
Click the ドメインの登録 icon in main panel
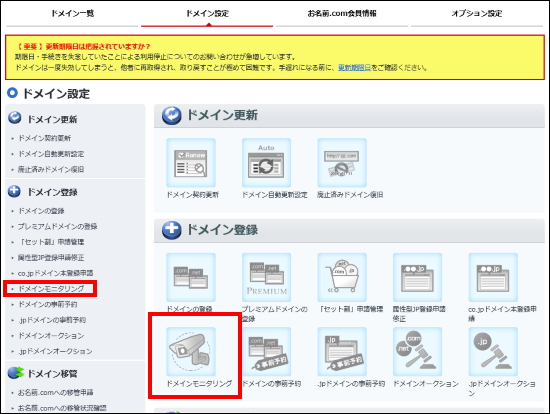tap(191, 277)
